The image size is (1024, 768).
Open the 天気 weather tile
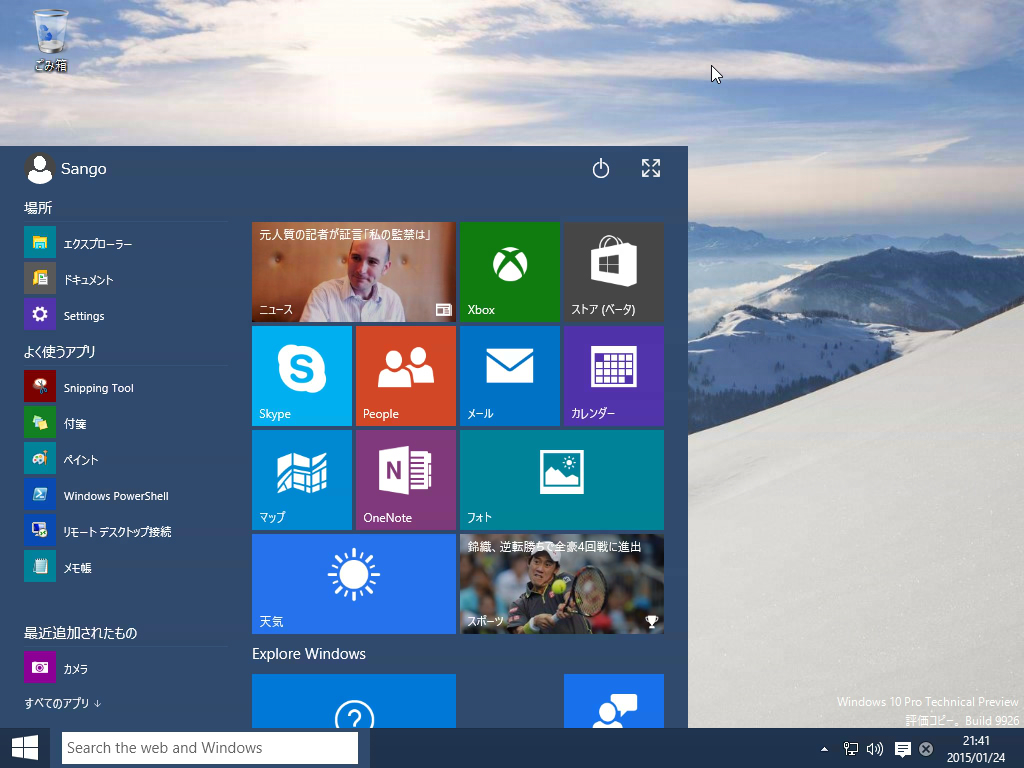pos(354,584)
